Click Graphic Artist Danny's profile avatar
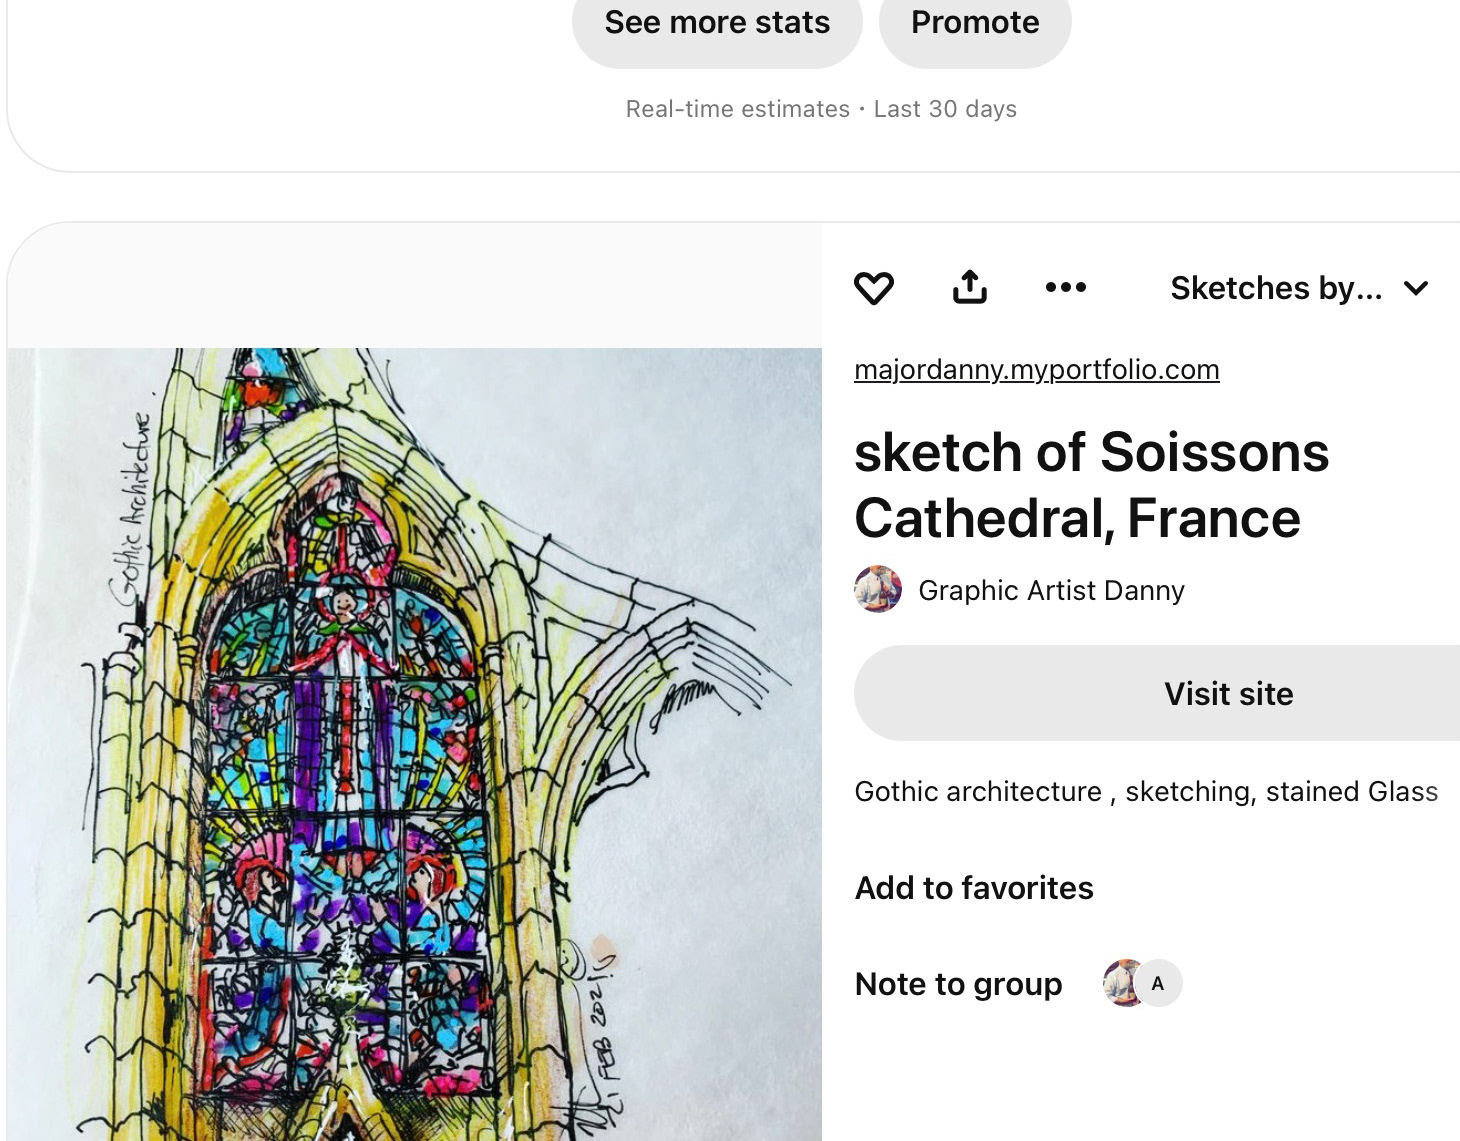The image size is (1460, 1141). 878,590
